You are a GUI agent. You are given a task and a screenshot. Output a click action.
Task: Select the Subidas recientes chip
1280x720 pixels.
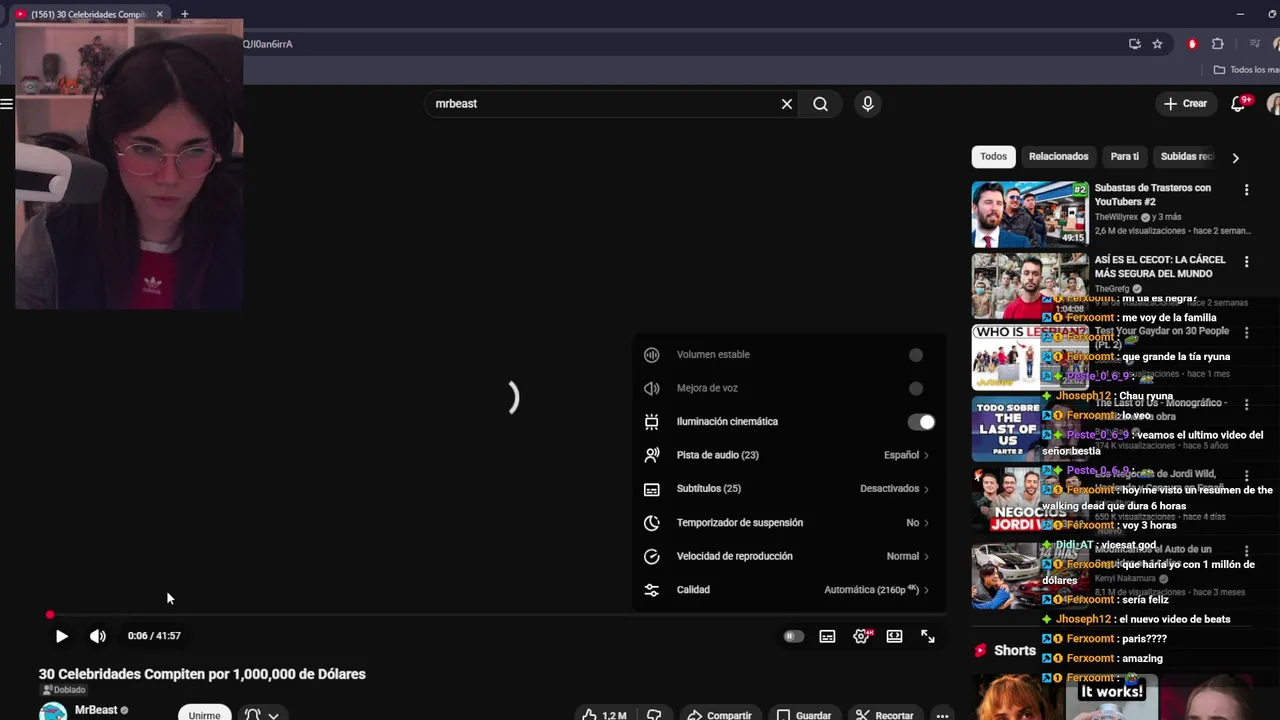(1186, 157)
